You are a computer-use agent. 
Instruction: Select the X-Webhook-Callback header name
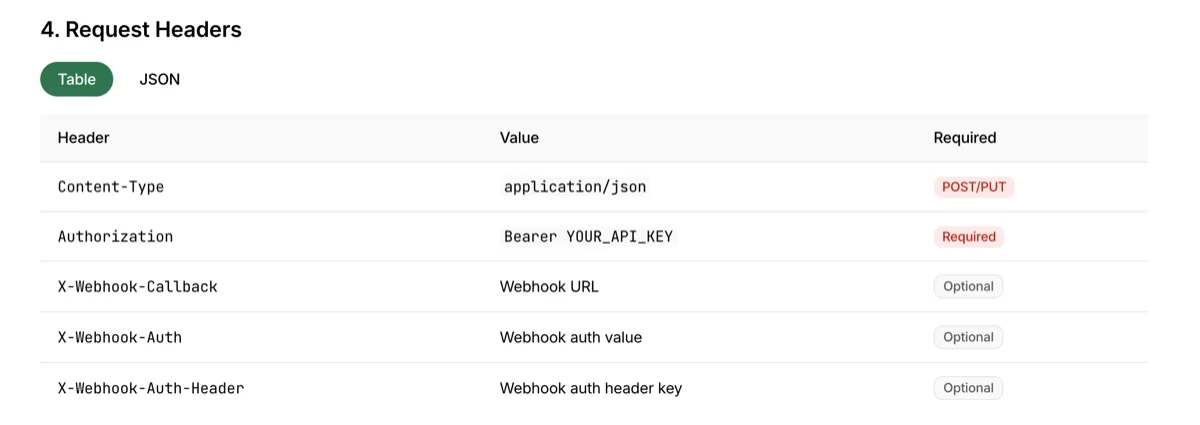(137, 287)
